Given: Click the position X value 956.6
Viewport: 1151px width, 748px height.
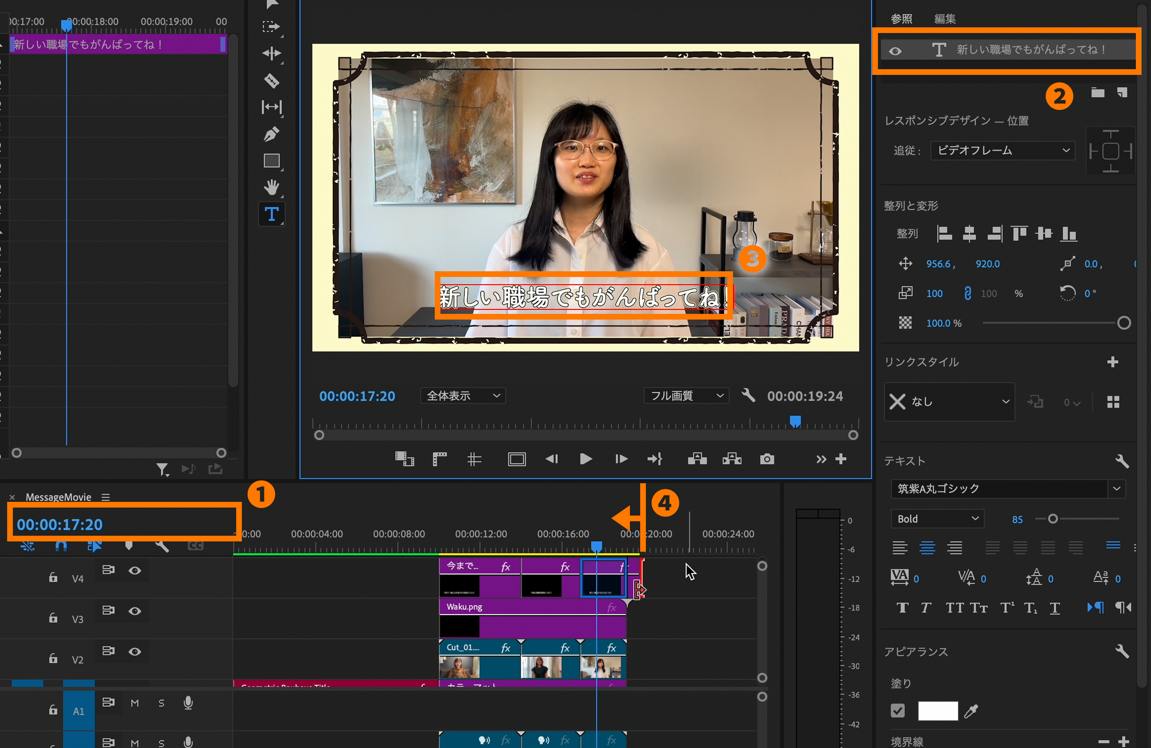Looking at the screenshot, I should (x=938, y=264).
